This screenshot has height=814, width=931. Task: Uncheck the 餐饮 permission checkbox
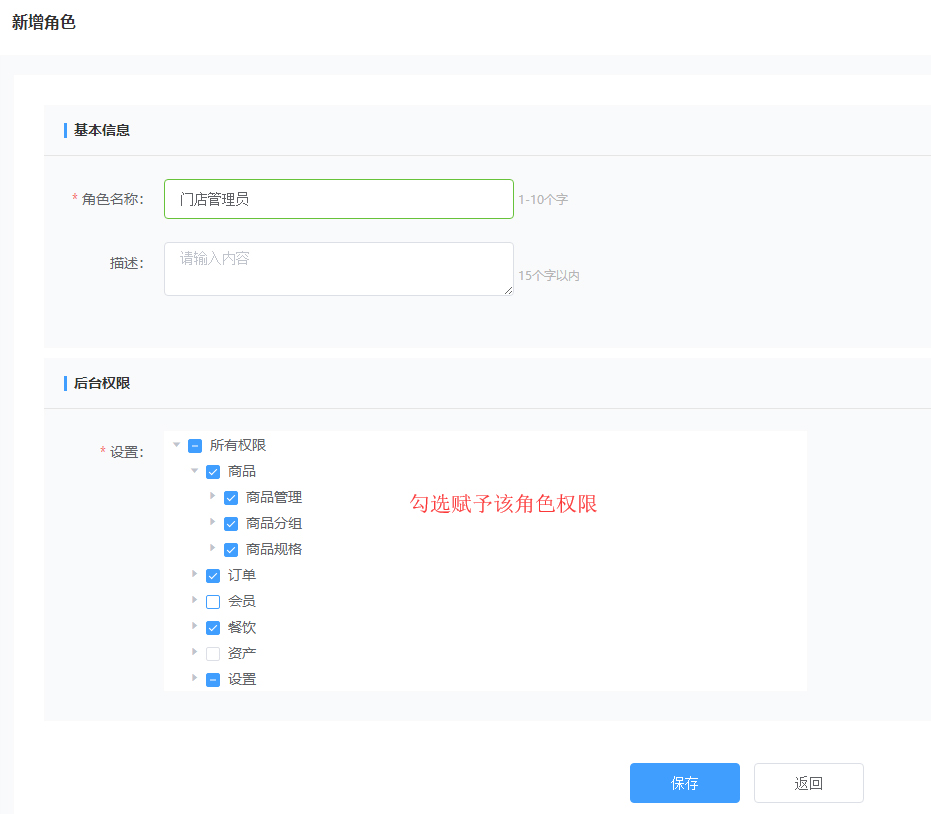pyautogui.click(x=213, y=628)
